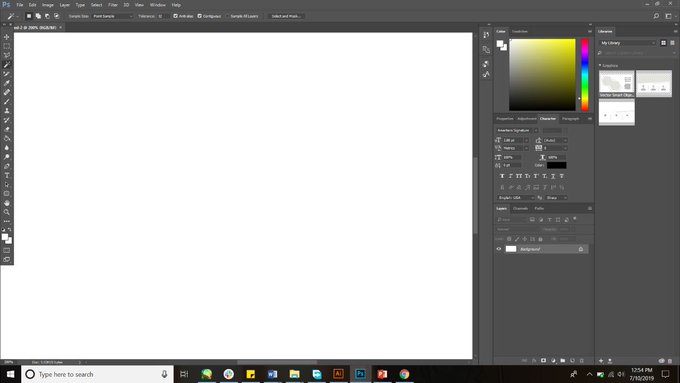Viewport: 680px width, 383px height.
Task: Click the black text Color swatch
Action: tap(556, 165)
